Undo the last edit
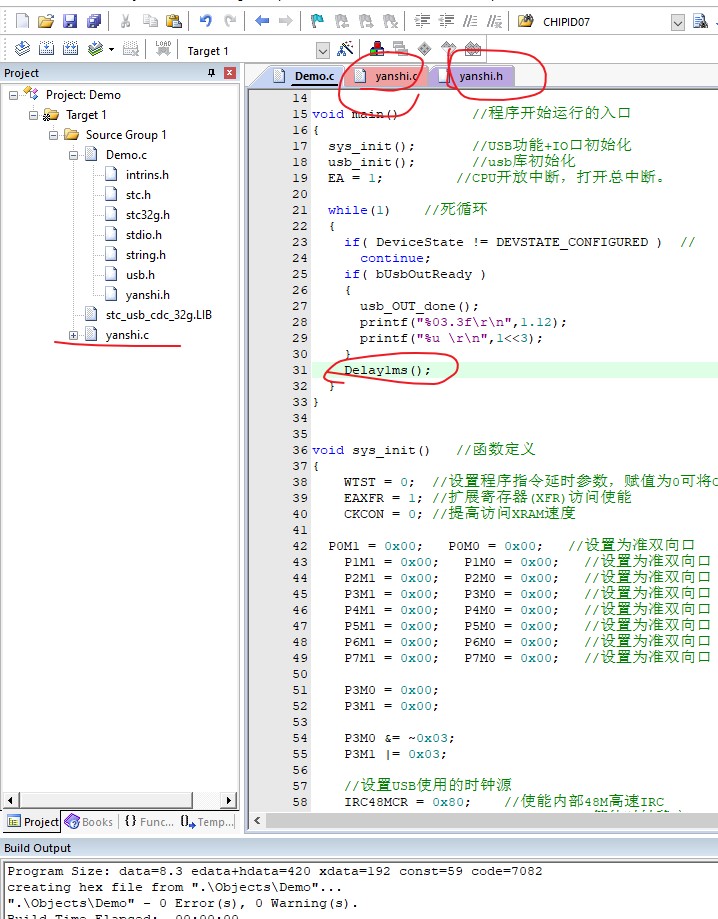Viewport: 718px width, 919px height. [x=205, y=22]
